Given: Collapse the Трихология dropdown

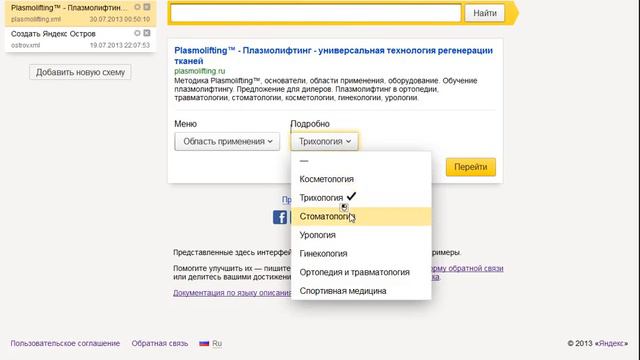Looking at the screenshot, I should tap(324, 142).
